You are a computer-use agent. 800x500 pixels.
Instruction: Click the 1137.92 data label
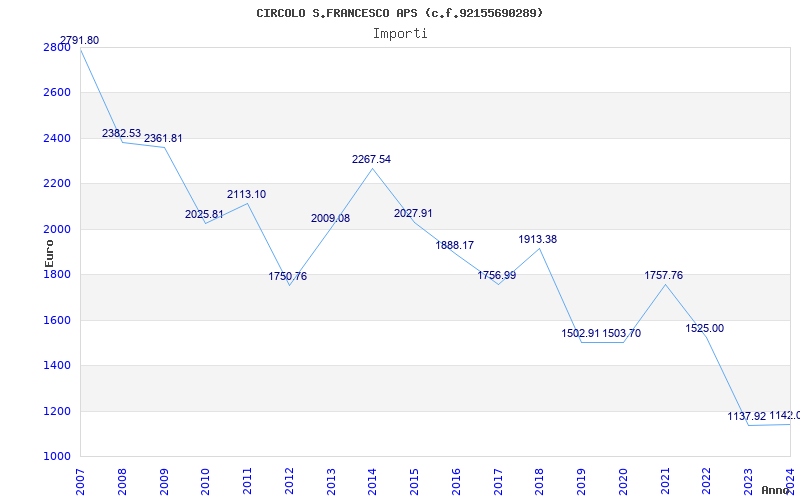click(x=747, y=416)
